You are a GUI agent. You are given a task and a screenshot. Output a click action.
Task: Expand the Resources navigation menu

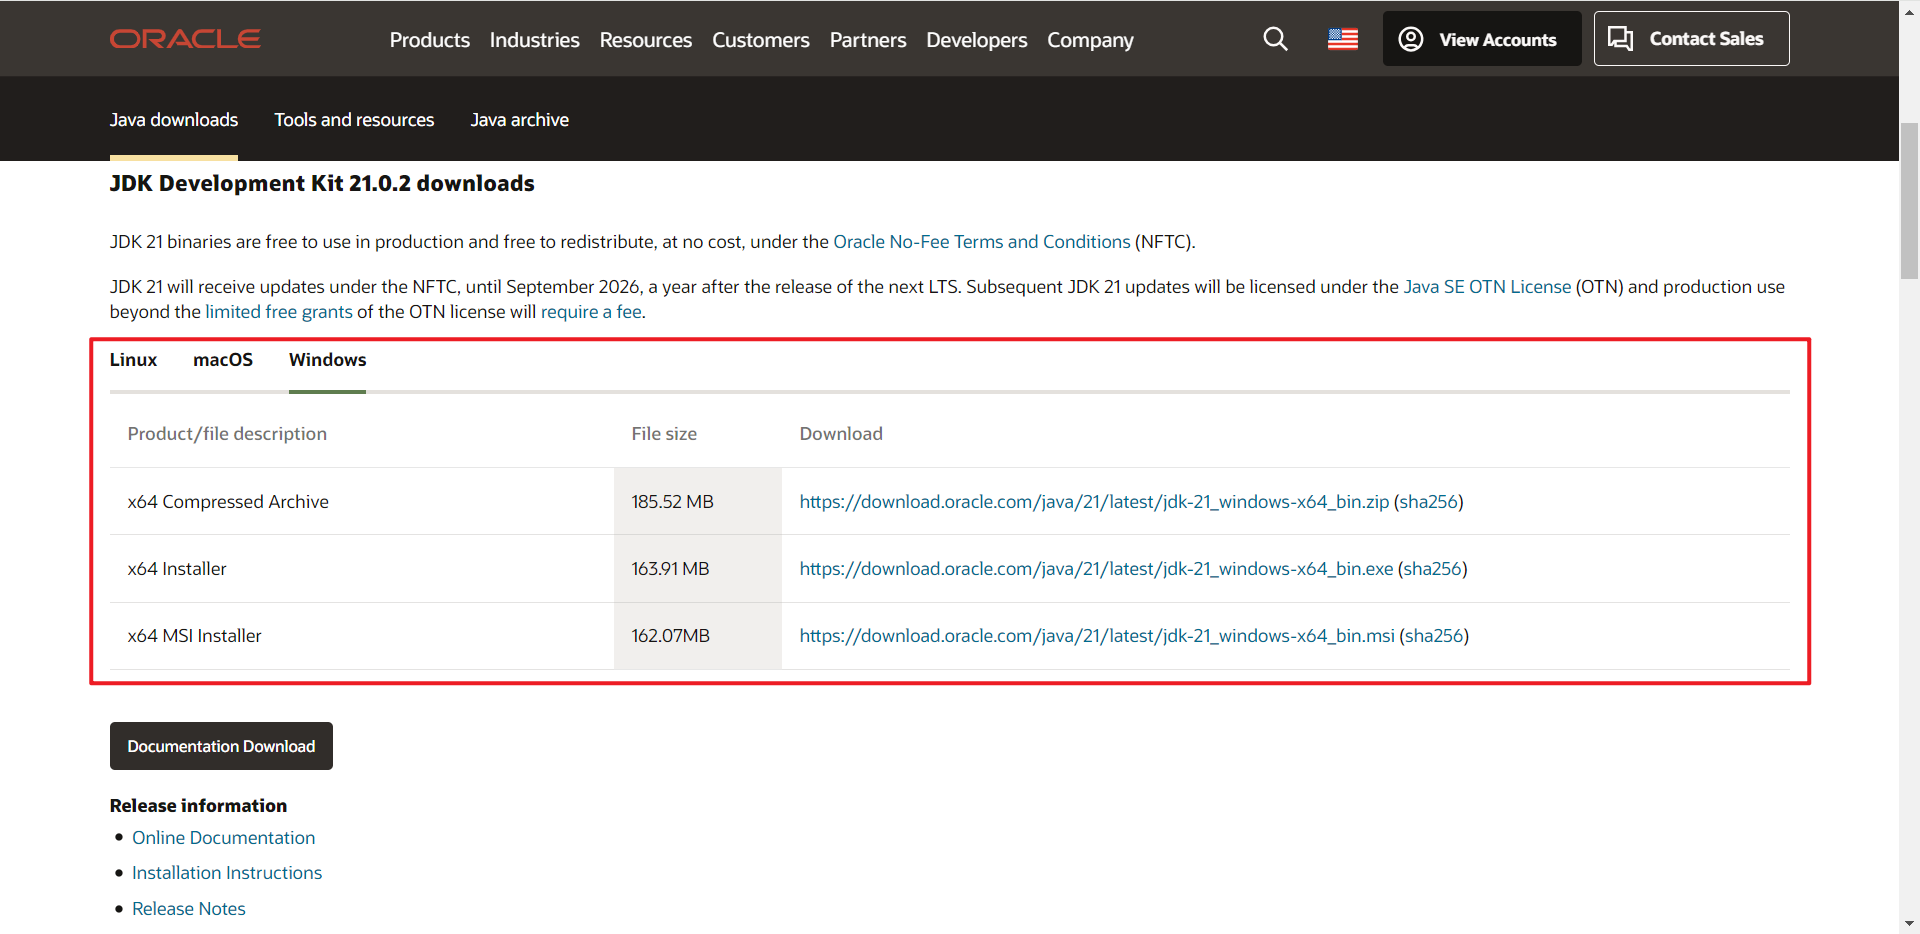tap(645, 40)
